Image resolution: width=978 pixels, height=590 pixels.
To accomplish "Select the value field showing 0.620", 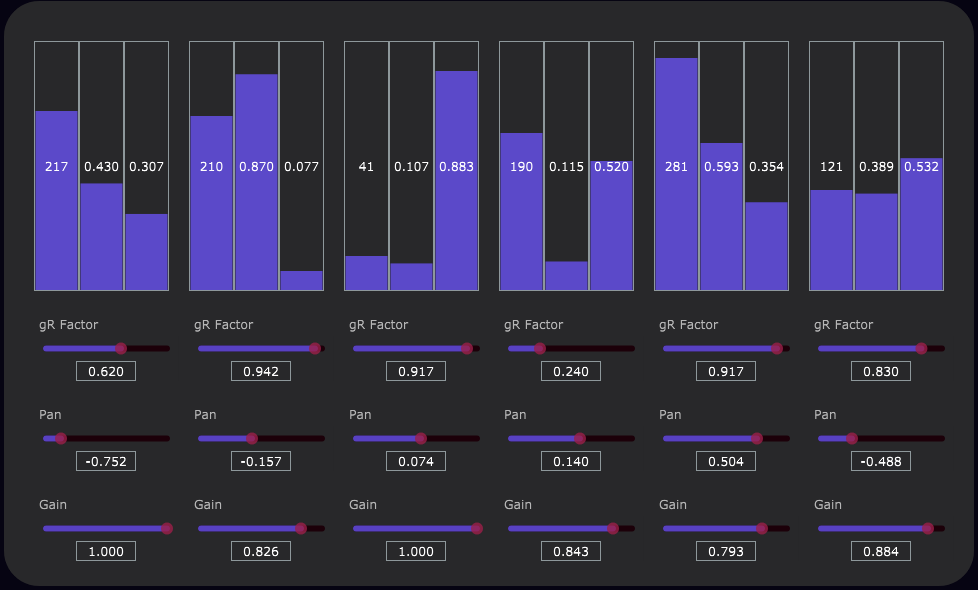I will pyautogui.click(x=105, y=371).
